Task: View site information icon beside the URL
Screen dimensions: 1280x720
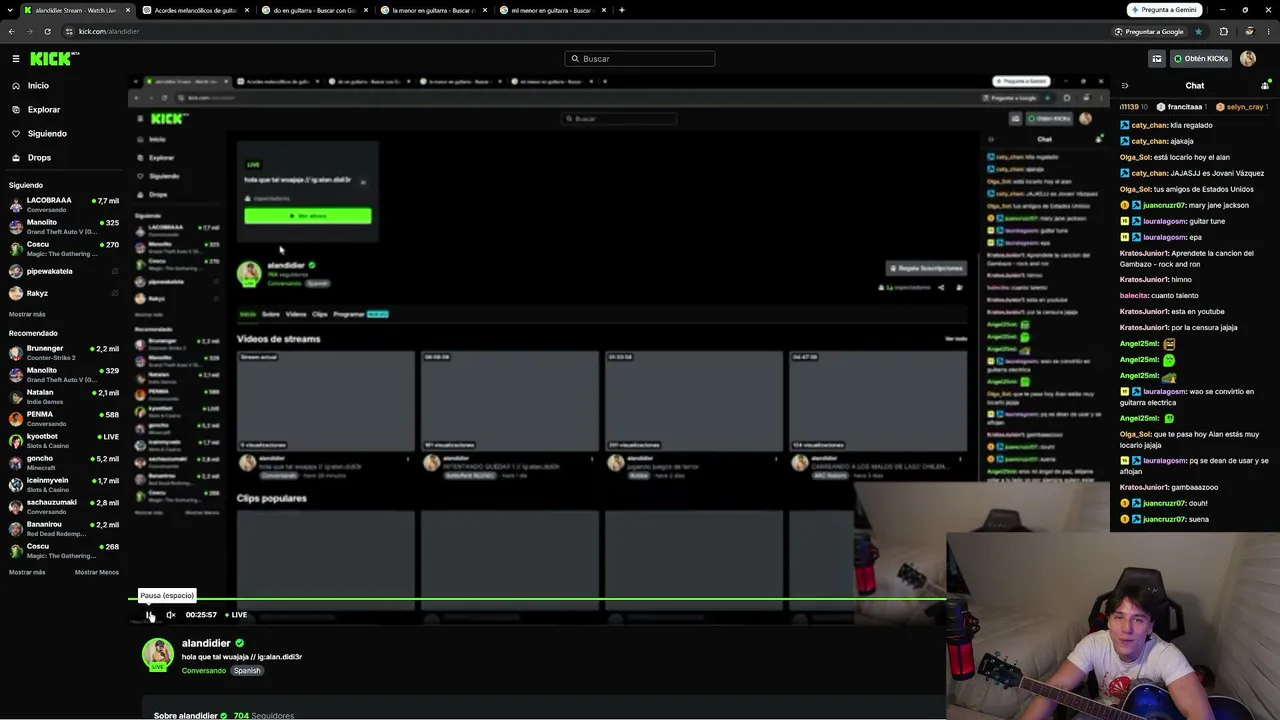Action: coord(68,31)
